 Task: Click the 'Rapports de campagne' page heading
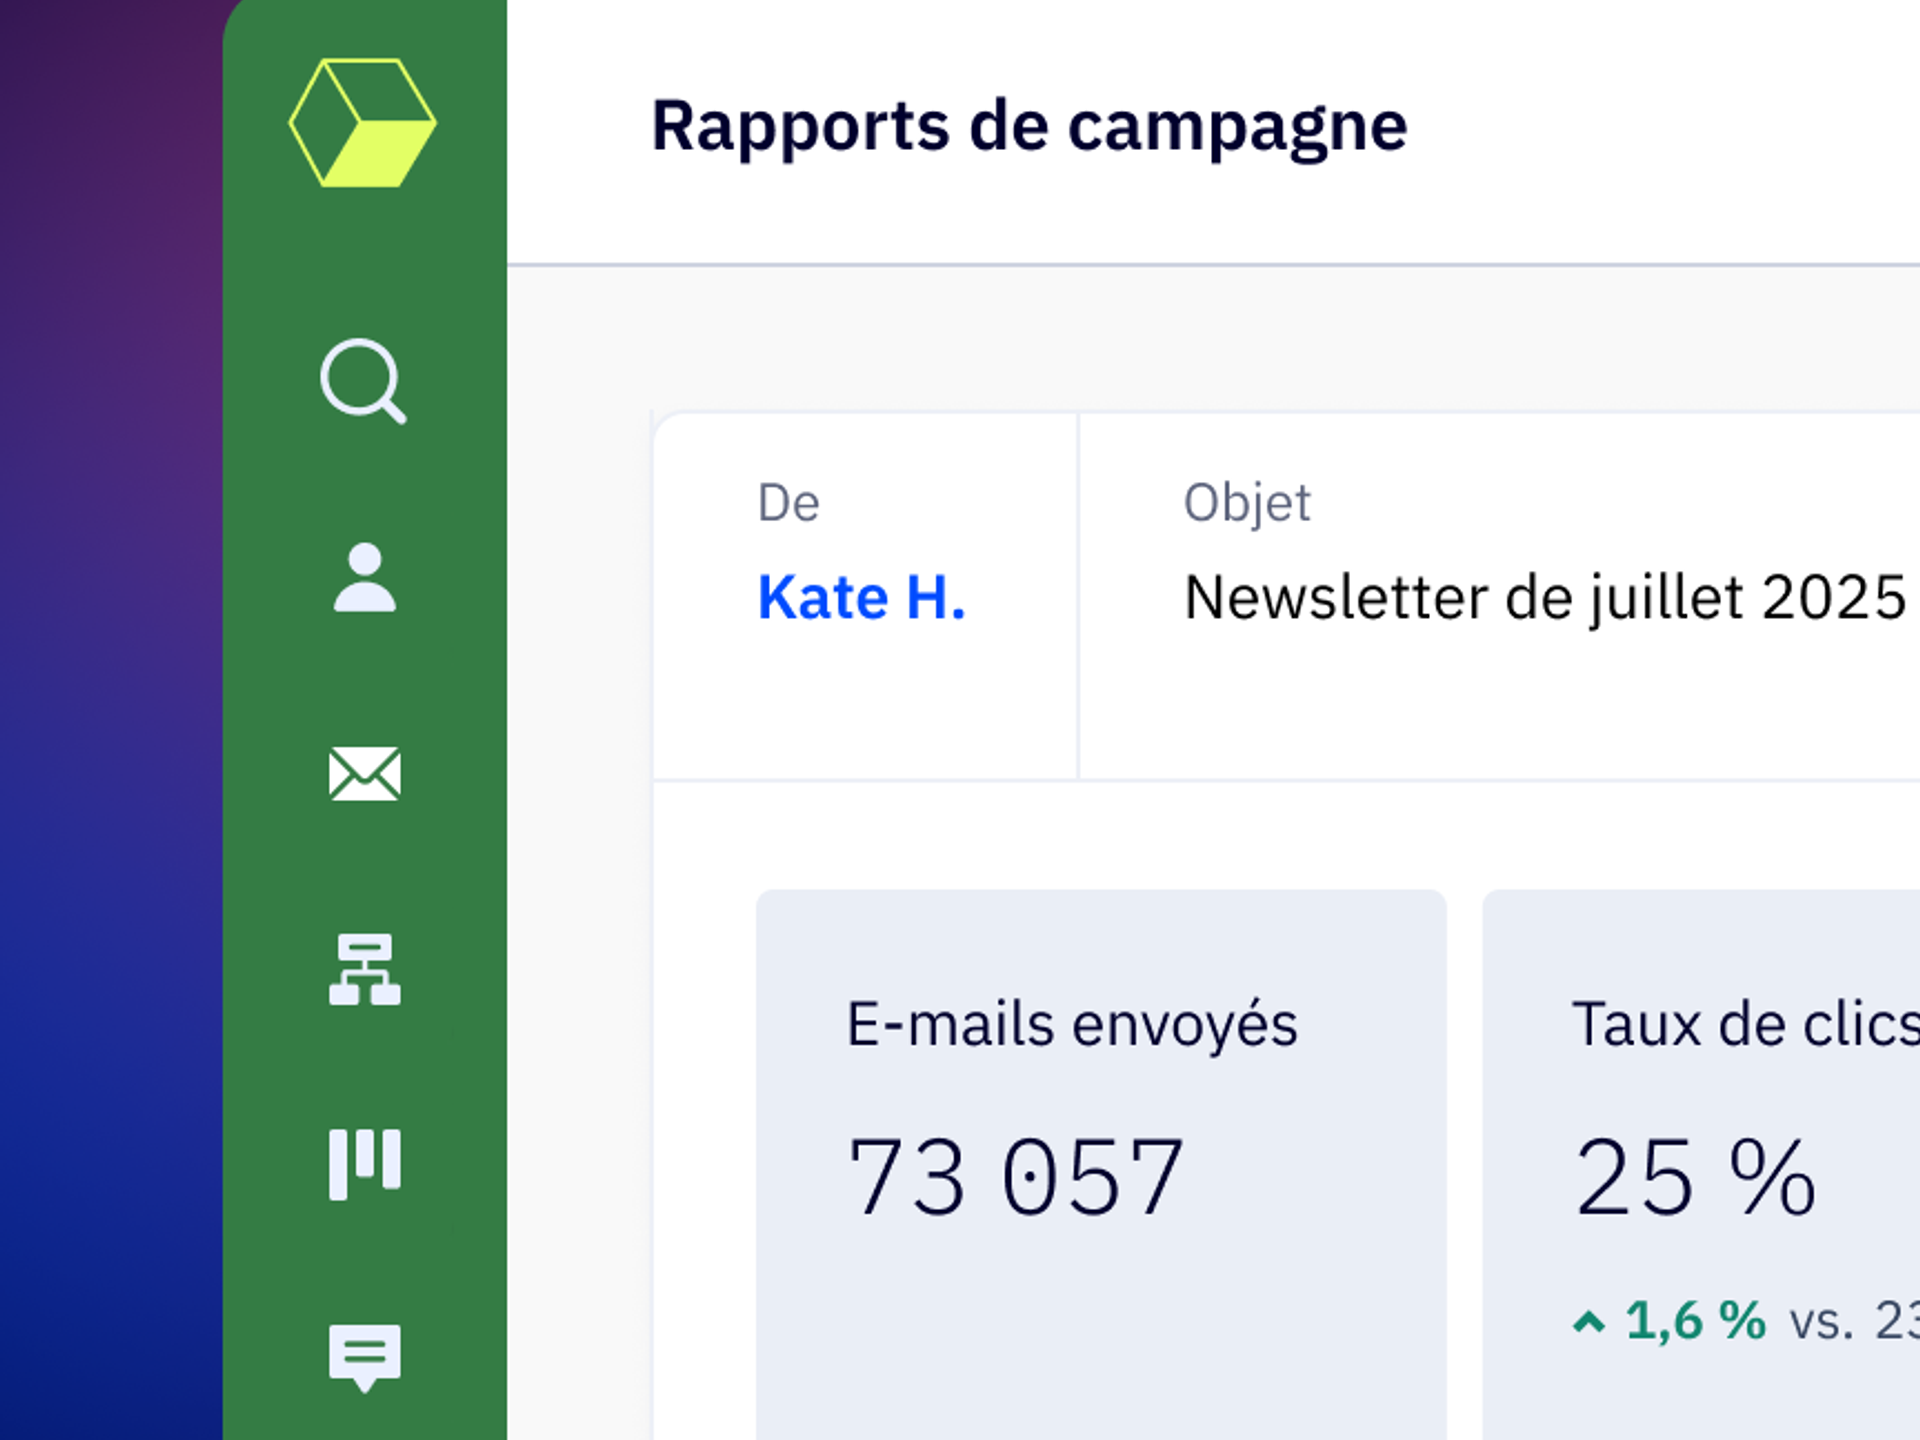click(x=1029, y=126)
